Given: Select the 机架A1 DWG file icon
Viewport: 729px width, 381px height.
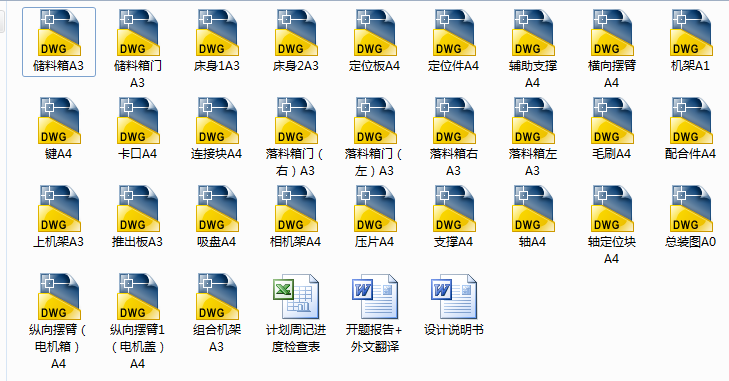Looking at the screenshot, I should click(x=691, y=33).
